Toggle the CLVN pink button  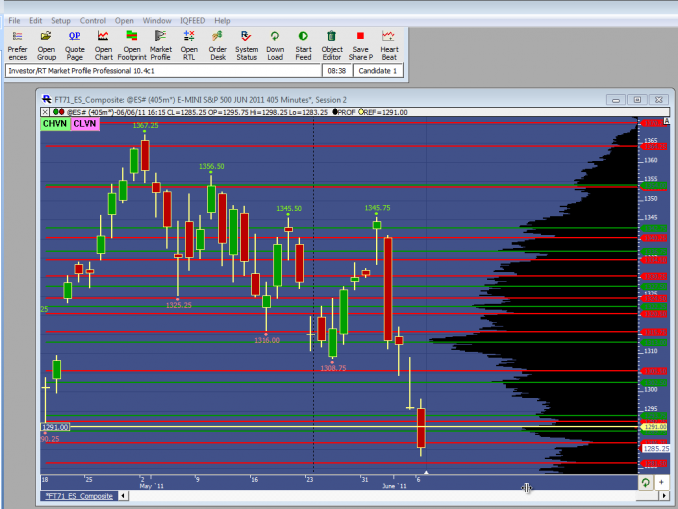tap(84, 124)
